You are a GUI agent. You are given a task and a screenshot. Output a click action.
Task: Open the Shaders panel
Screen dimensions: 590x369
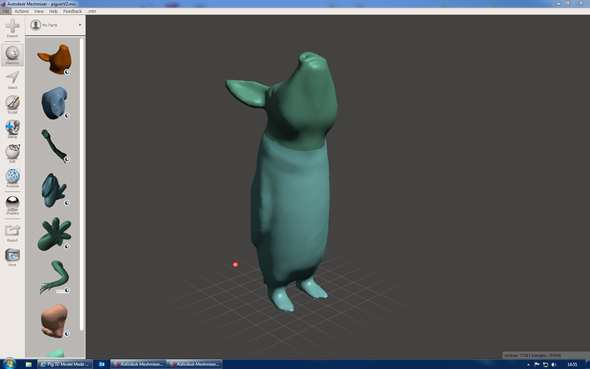(x=12, y=205)
